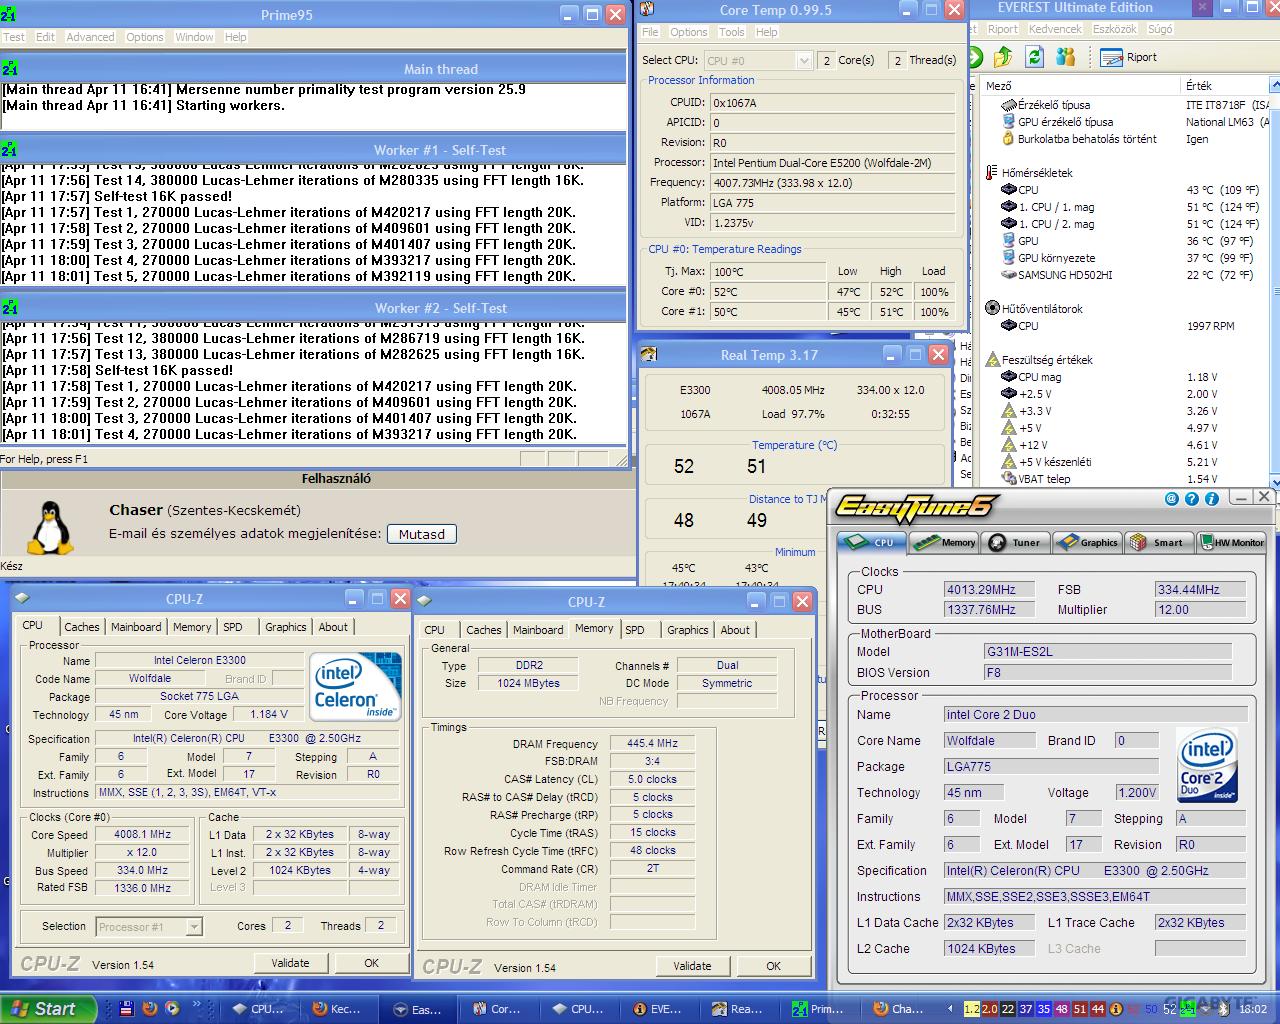Screen dimensions: 1280x1024
Task: Click the Érzékelő típusa chip icon
Action: click(x=1008, y=105)
